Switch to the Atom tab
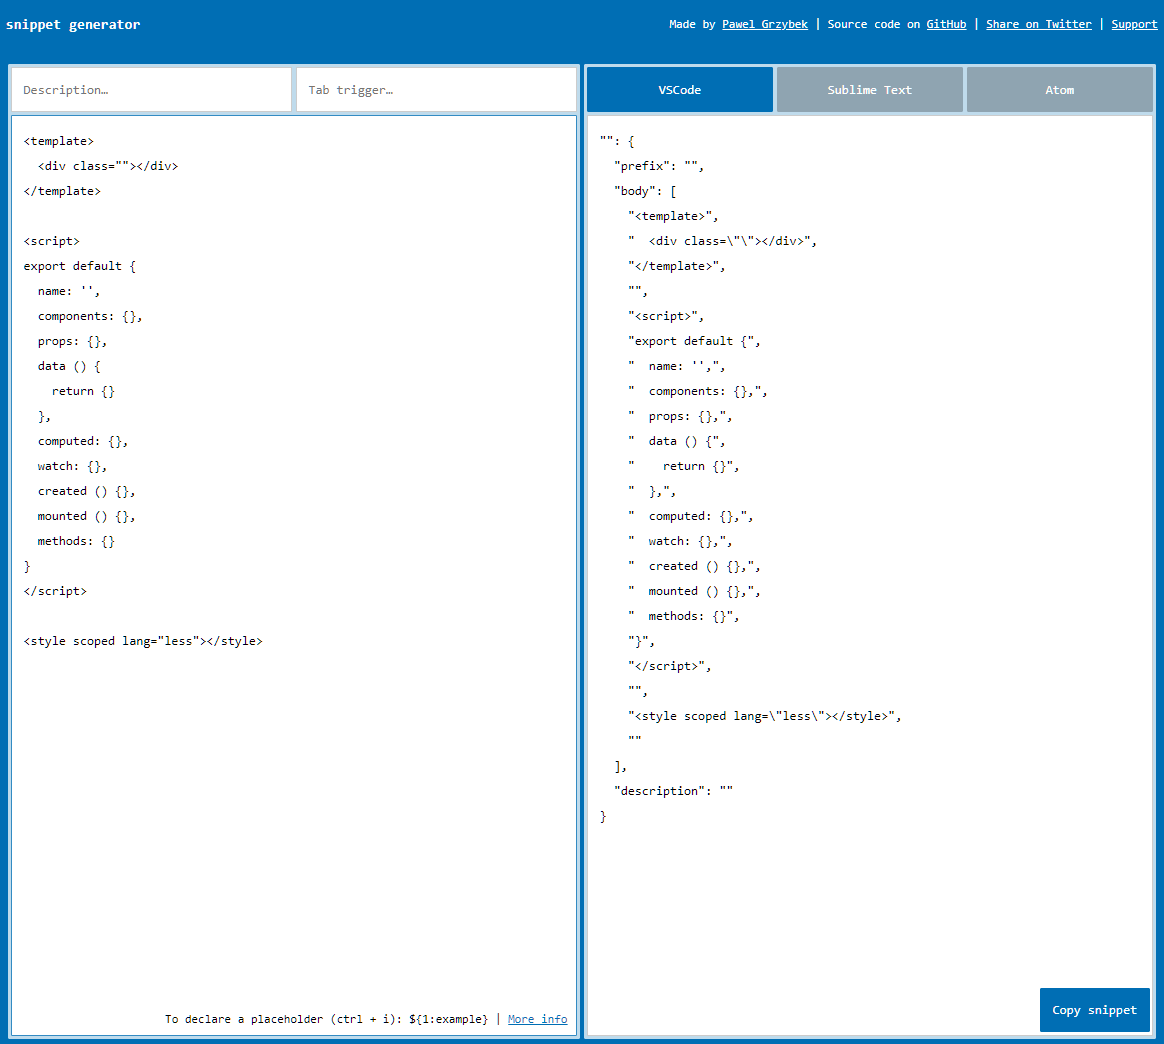Viewport: 1164px width, 1044px height. 1059,90
